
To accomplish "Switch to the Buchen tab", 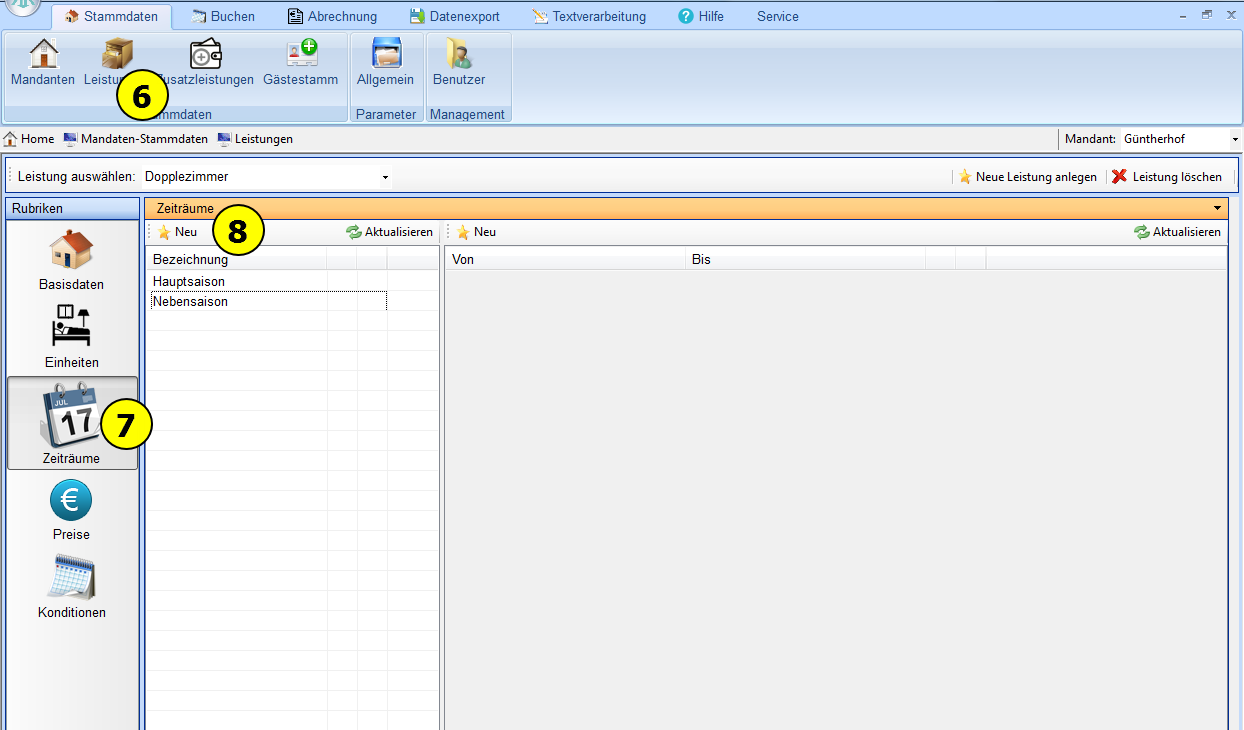I will (x=223, y=16).
